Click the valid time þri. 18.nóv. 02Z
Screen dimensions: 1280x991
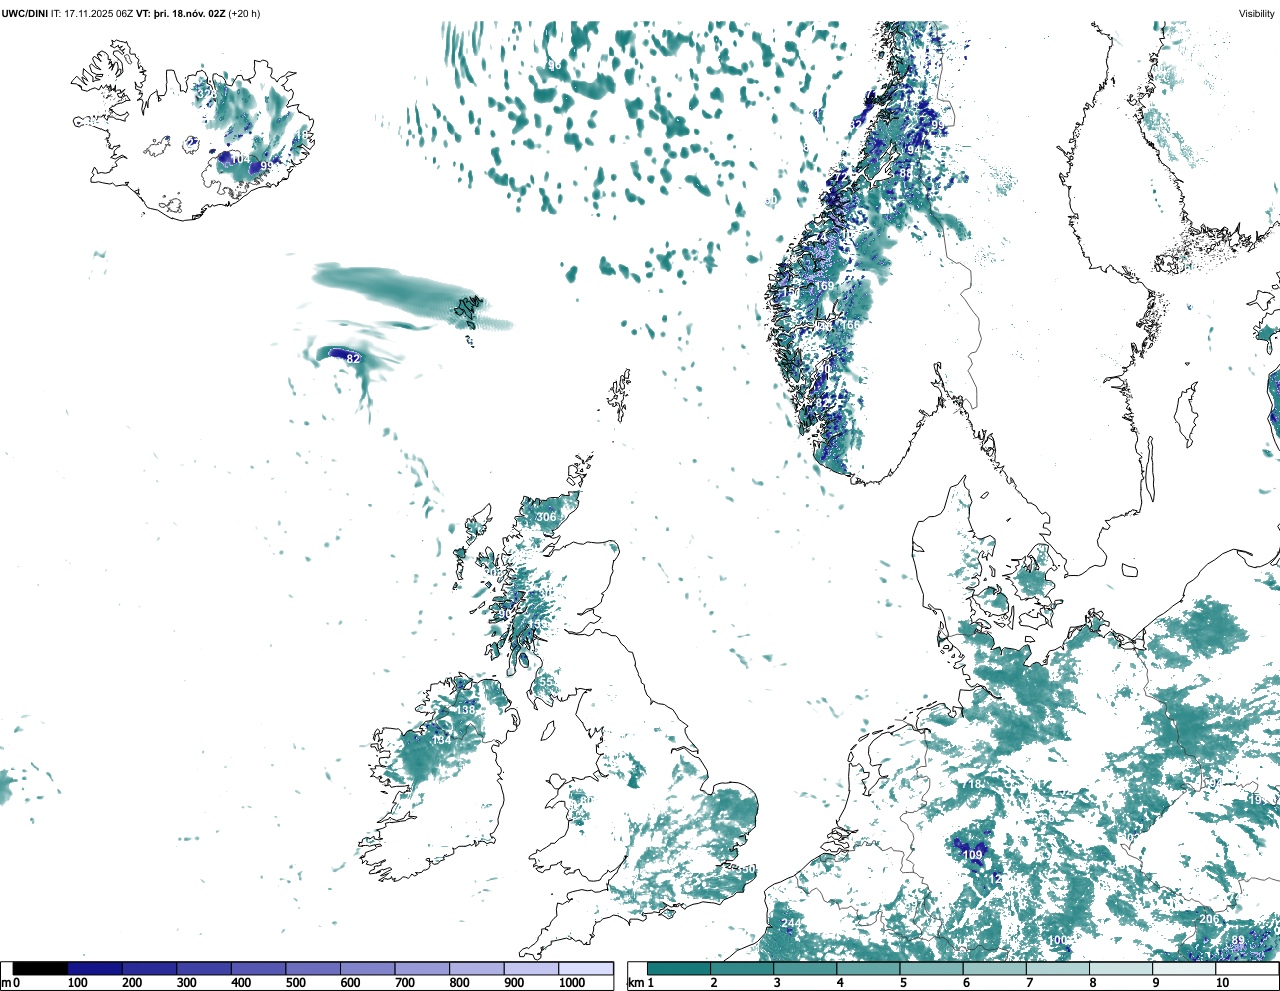click(x=190, y=14)
